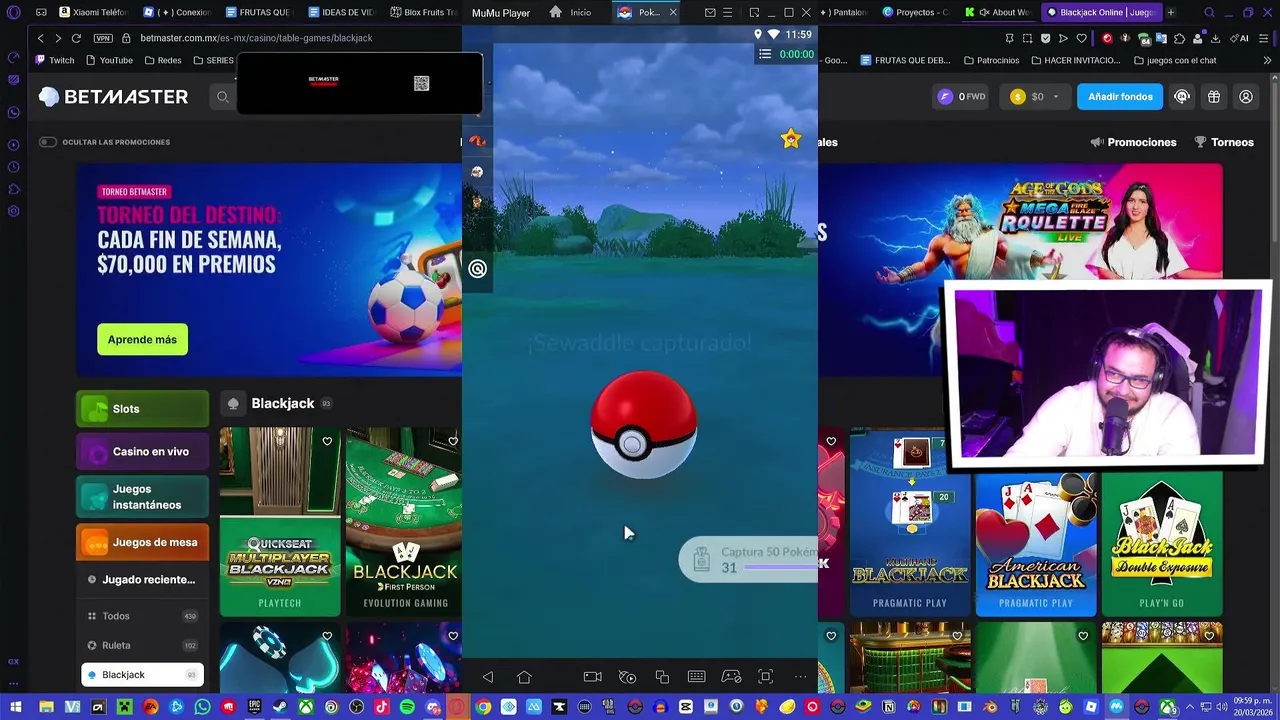Open the Betmaster support chat icon
Viewport: 1280px width, 720px height.
[1182, 97]
